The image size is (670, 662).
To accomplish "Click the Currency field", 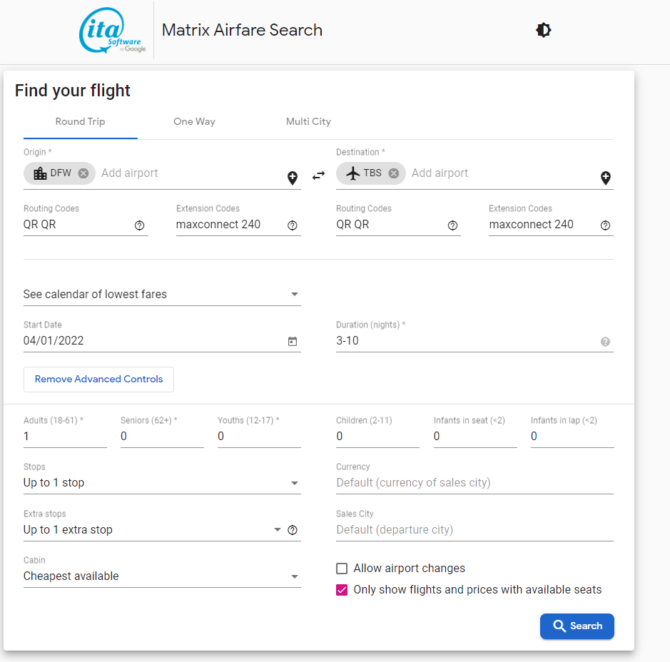I will (475, 483).
